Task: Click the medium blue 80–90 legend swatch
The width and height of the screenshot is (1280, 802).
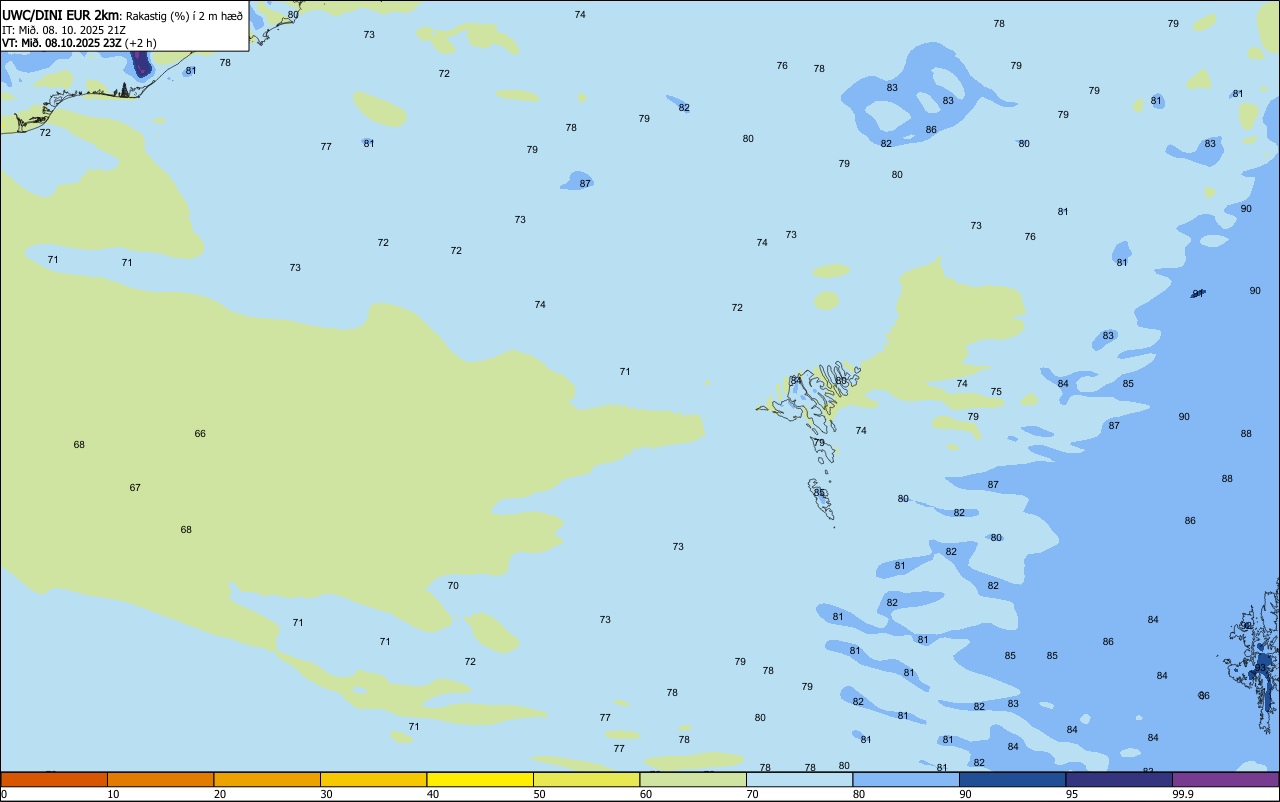Action: pyautogui.click(x=906, y=779)
